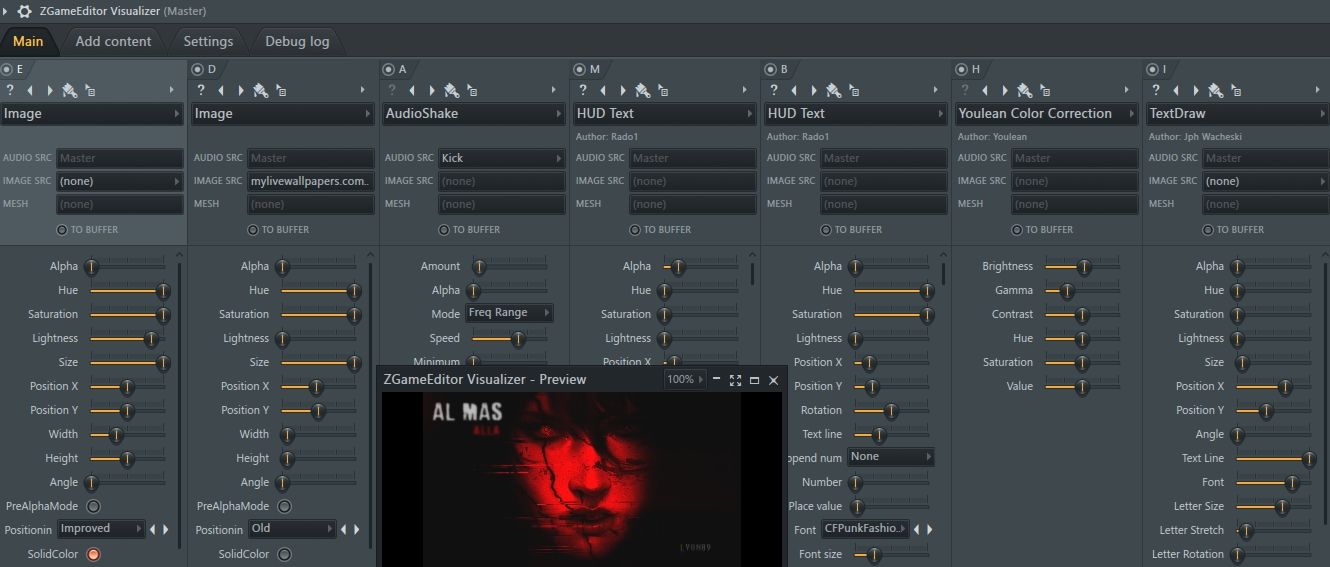The height and width of the screenshot is (567, 1330).
Task: Open the Settings tab
Action: click(x=208, y=41)
